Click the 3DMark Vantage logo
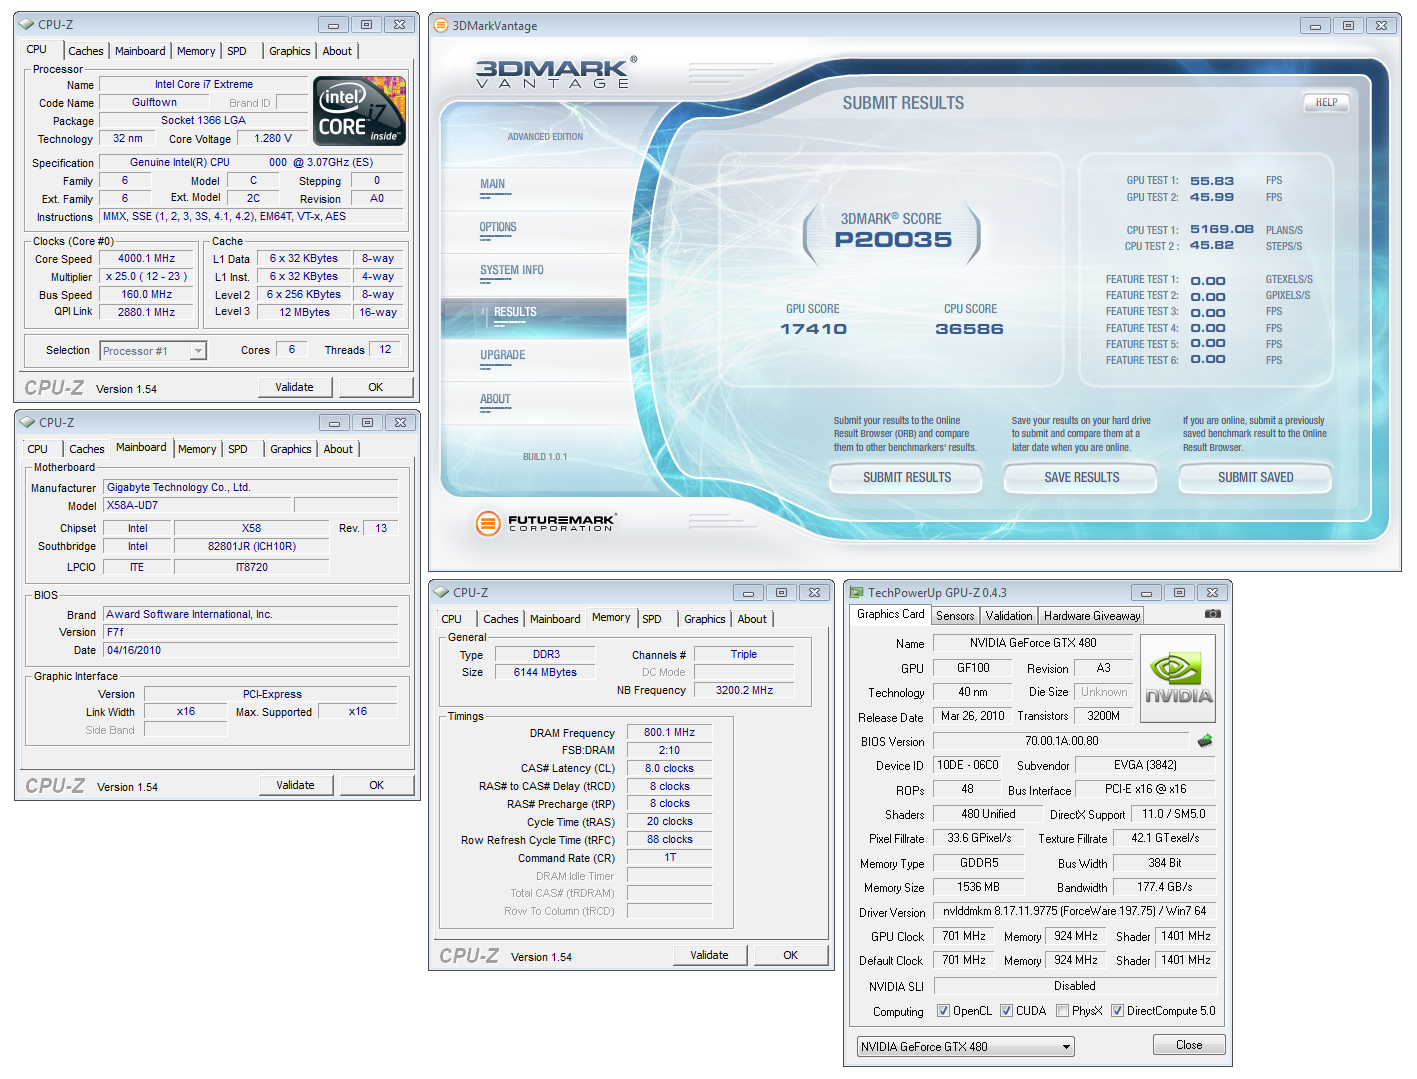The image size is (1417, 1079). coord(556,73)
